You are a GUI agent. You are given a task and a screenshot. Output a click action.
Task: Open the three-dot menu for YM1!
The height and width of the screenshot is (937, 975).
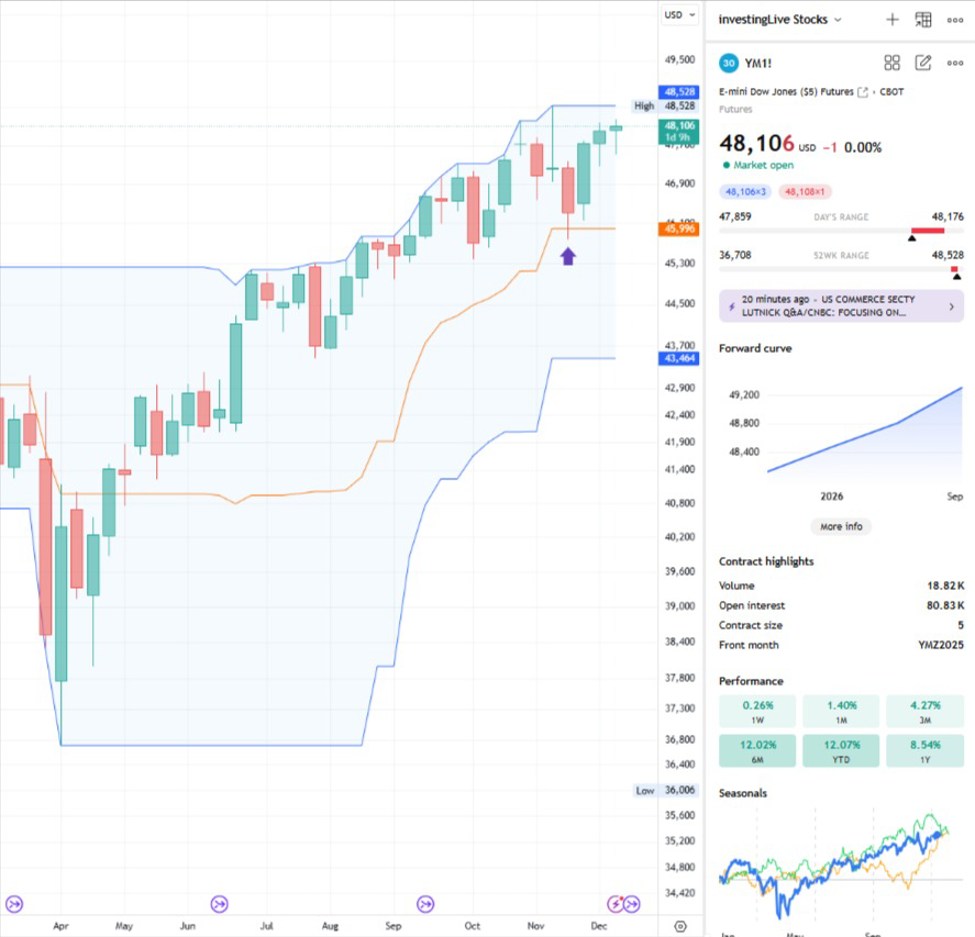coord(956,62)
